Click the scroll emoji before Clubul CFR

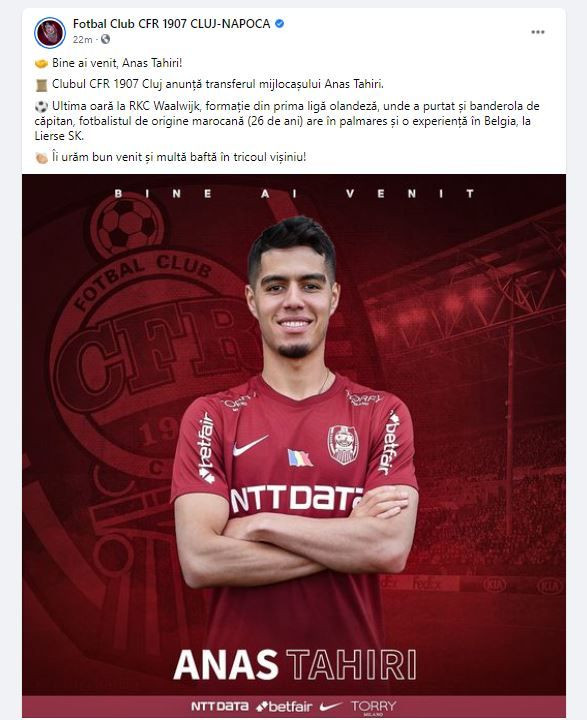pos(41,85)
